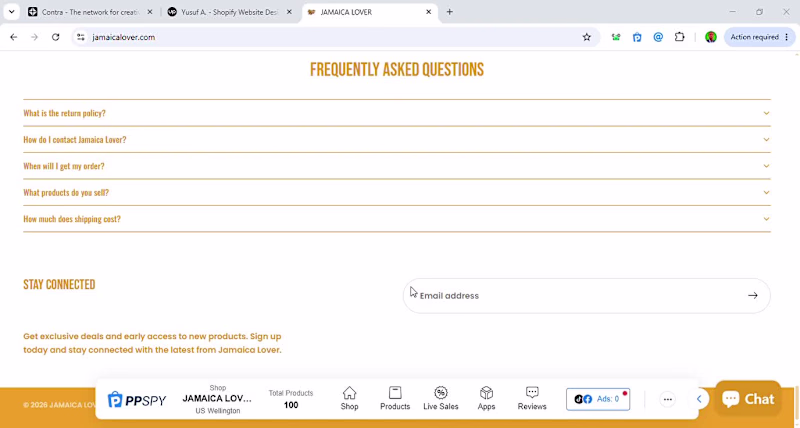Viewport: 800px width, 428px height.
Task: Submit email with the arrow button
Action: tap(753, 296)
